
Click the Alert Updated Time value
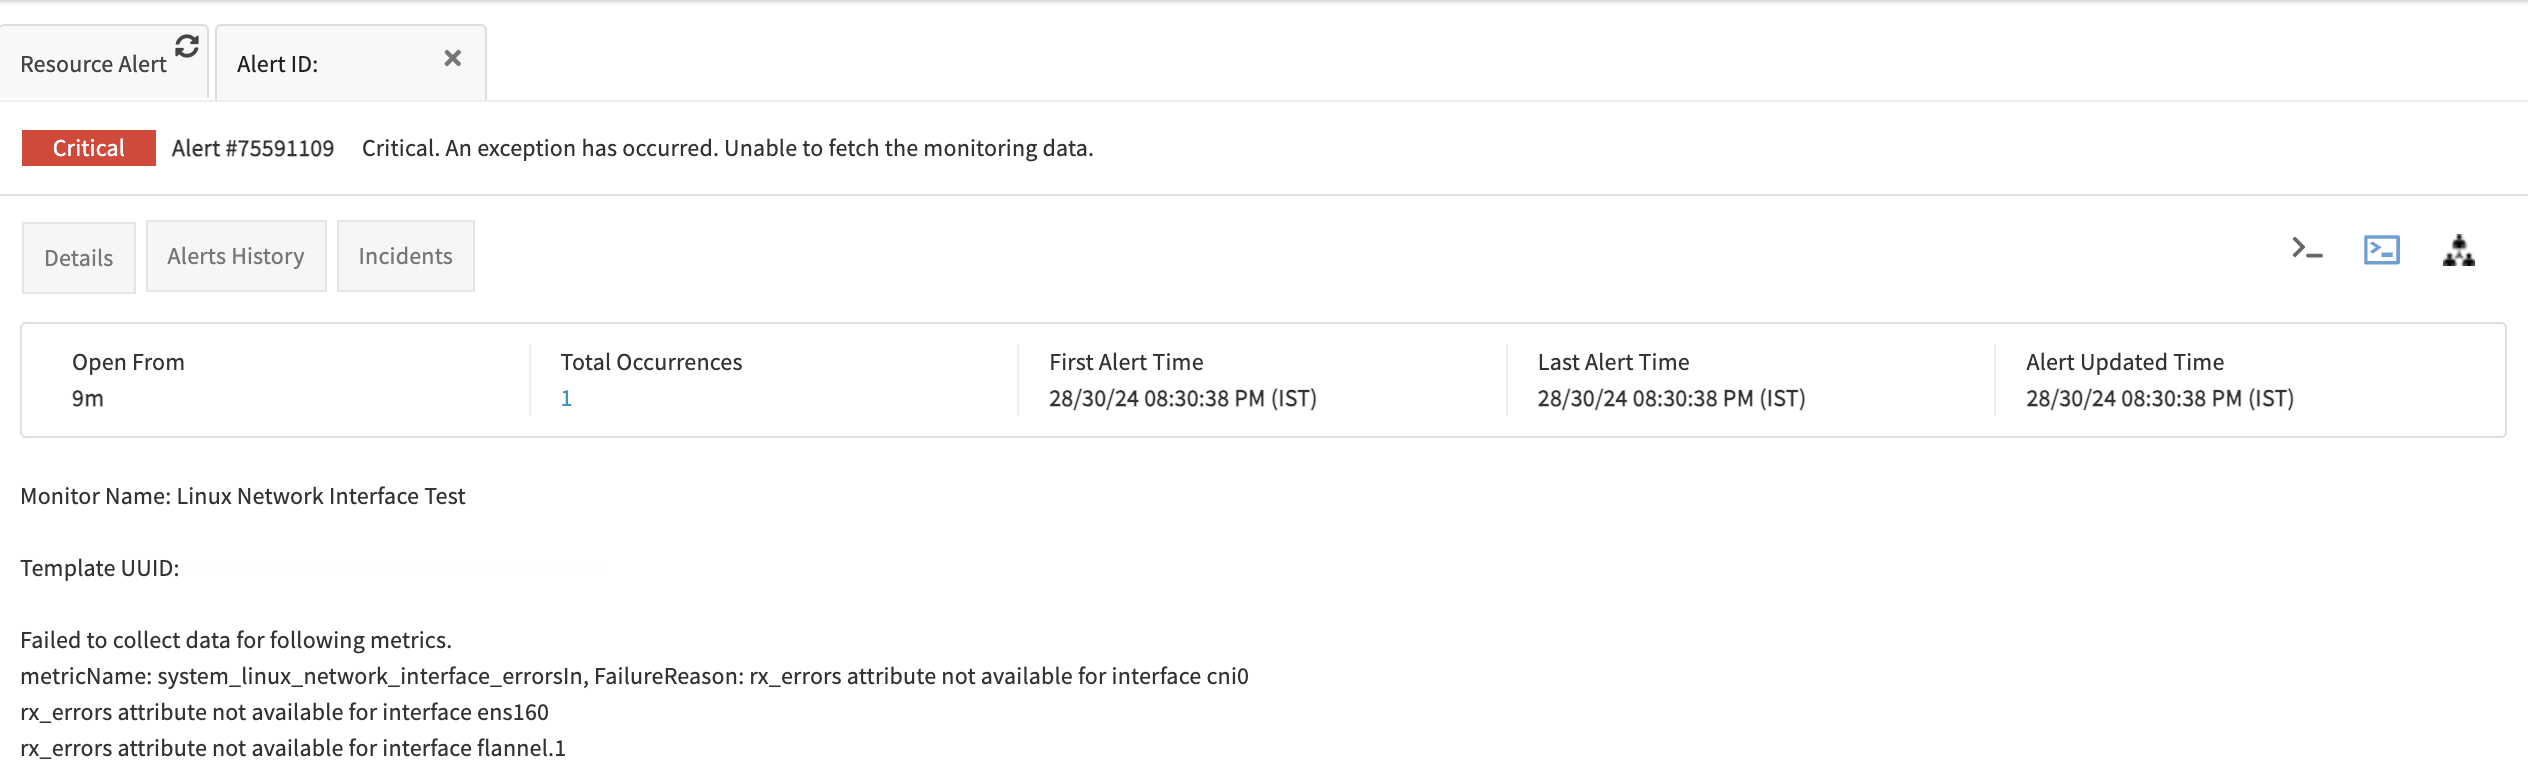pos(2159,397)
